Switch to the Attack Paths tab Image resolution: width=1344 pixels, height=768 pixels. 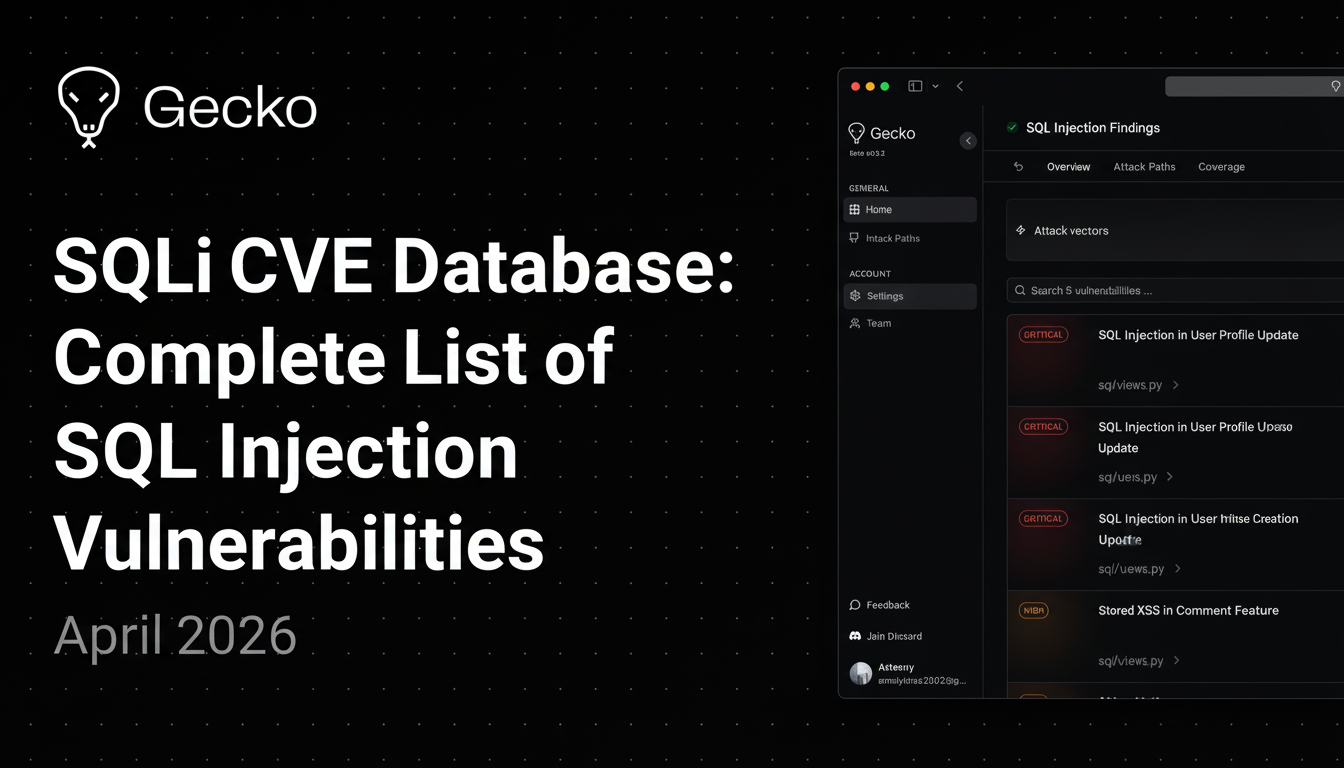point(1144,167)
